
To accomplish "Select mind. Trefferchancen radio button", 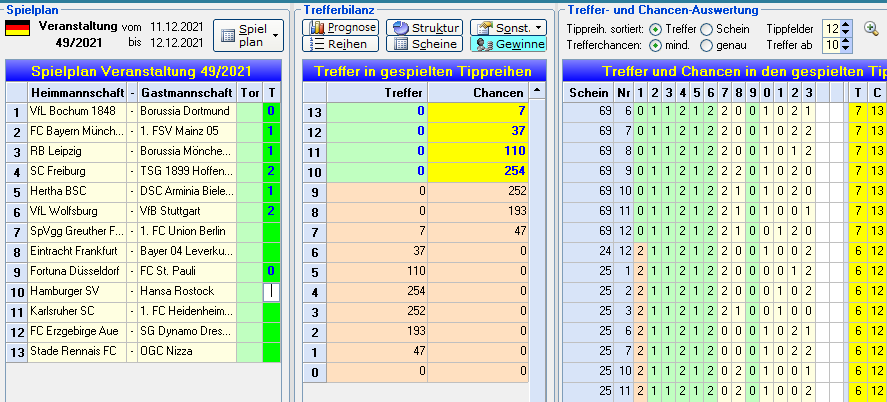I will pos(655,45).
